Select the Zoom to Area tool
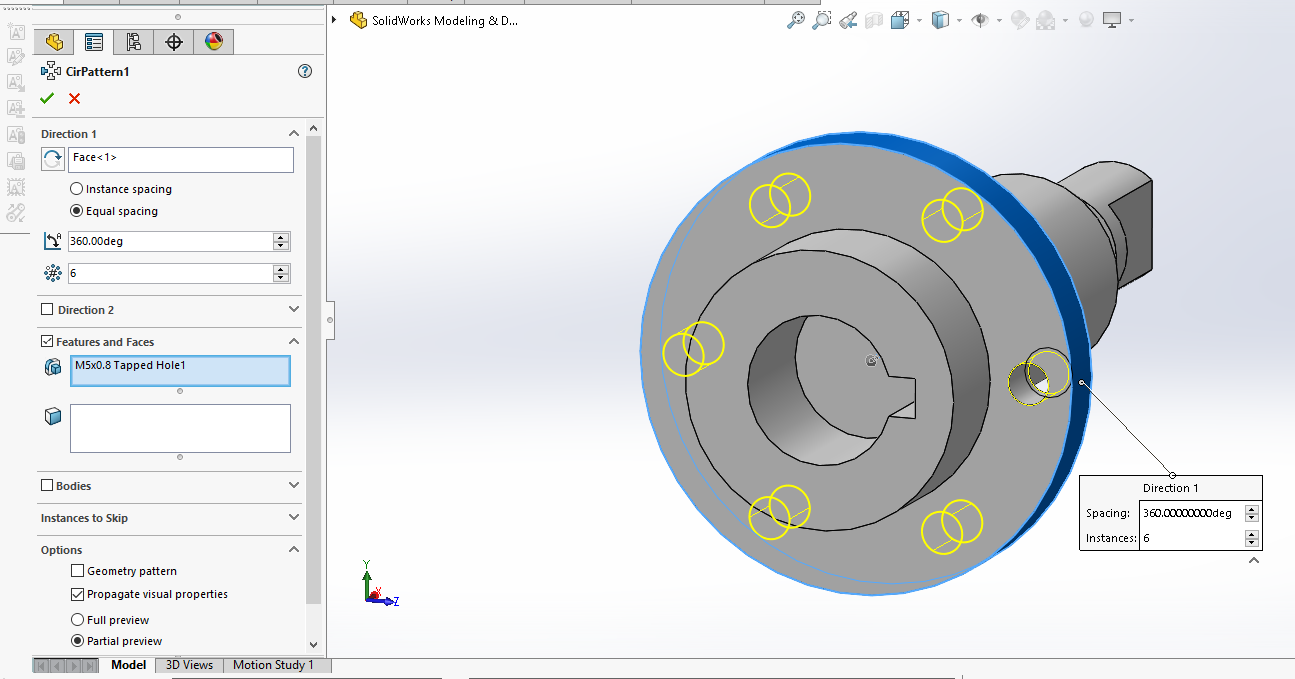This screenshot has width=1295, height=679. (x=821, y=20)
